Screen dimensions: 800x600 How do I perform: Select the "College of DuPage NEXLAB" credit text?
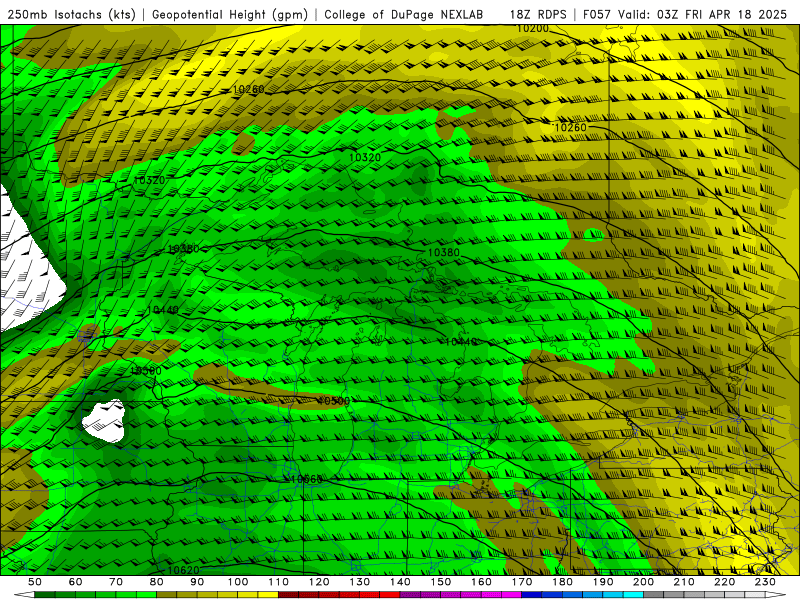pos(404,14)
